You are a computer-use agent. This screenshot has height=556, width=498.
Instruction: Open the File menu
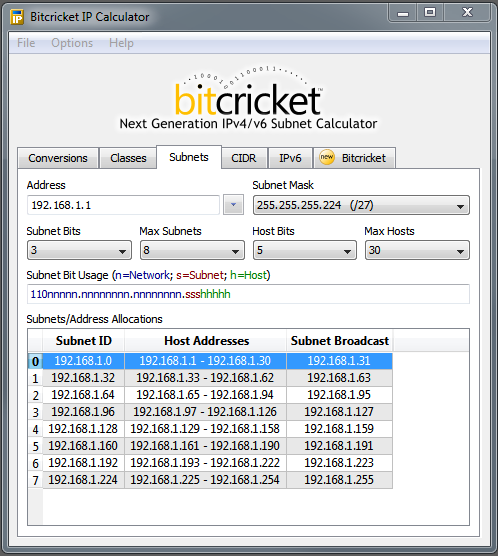pos(26,43)
